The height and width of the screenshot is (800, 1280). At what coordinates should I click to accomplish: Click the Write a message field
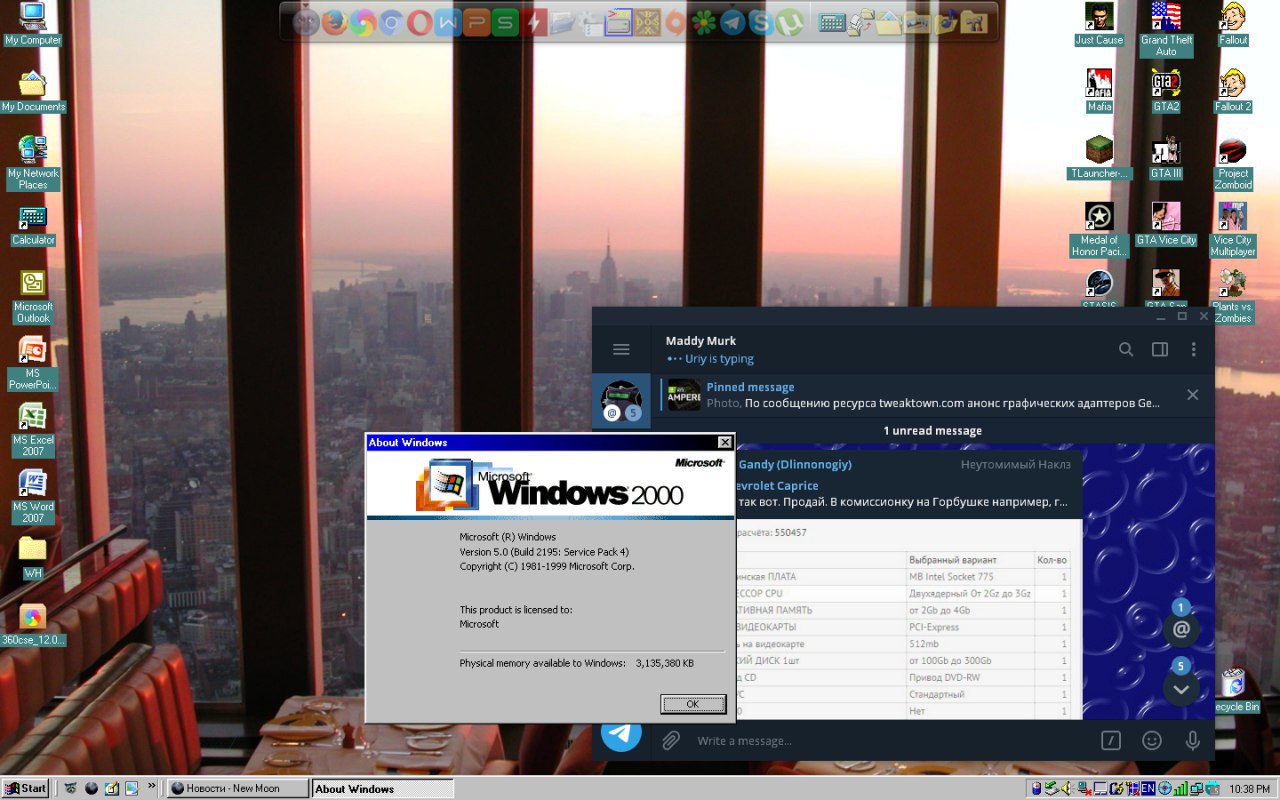[890, 741]
